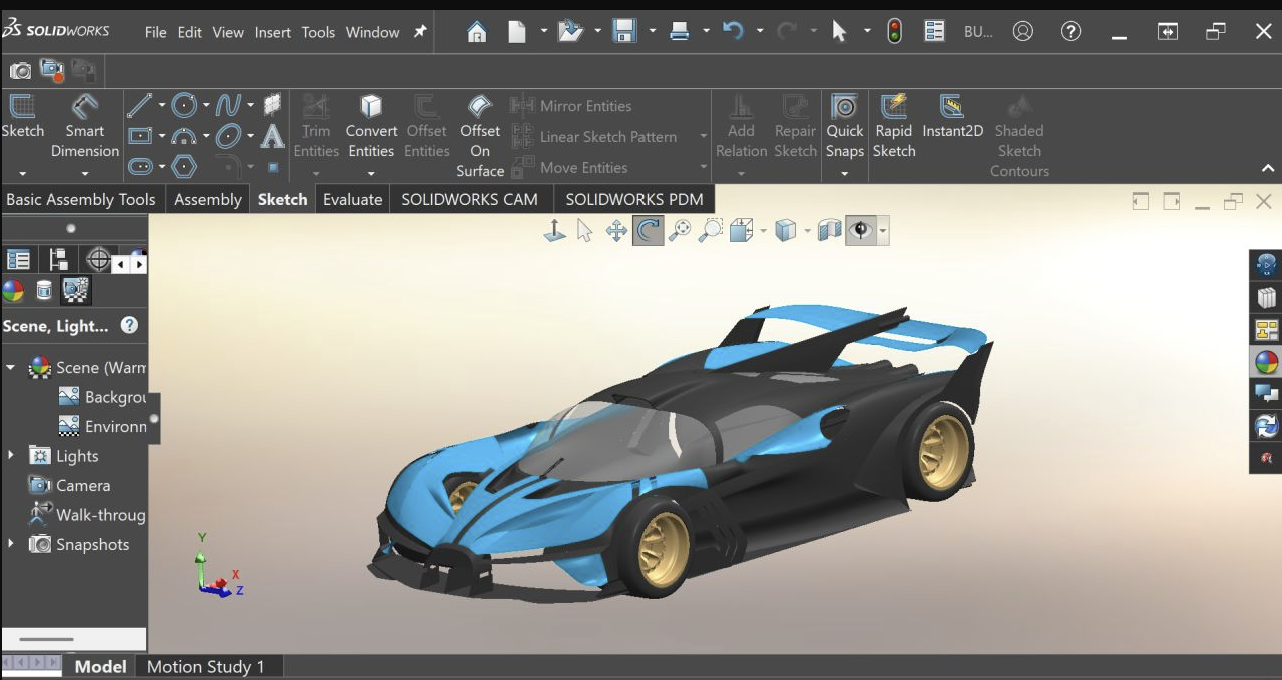Toggle Quick Snaps button
The image size is (1282, 680).
(844, 127)
